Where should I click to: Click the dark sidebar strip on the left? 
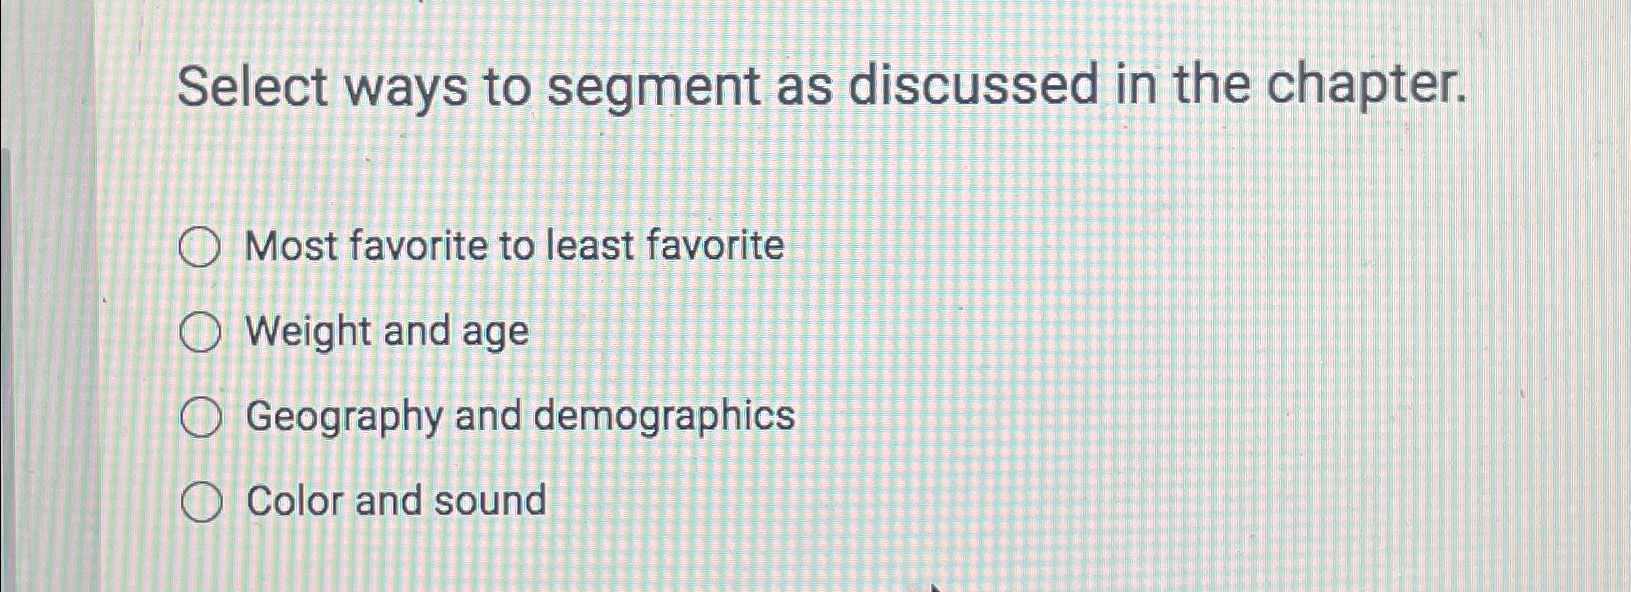coord(15,296)
